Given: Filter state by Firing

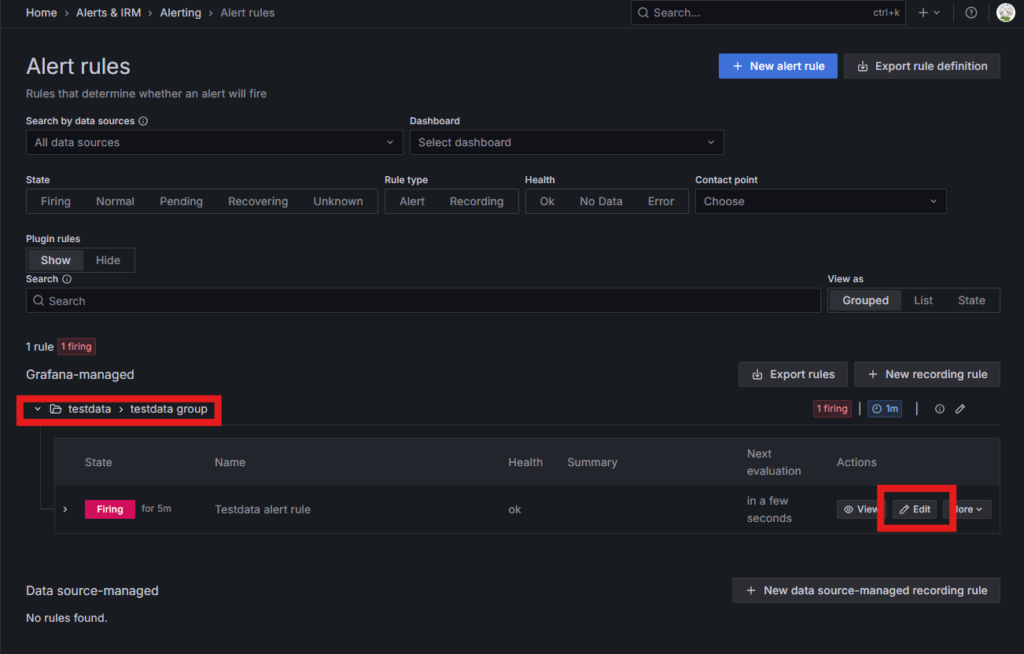Looking at the screenshot, I should click(56, 201).
